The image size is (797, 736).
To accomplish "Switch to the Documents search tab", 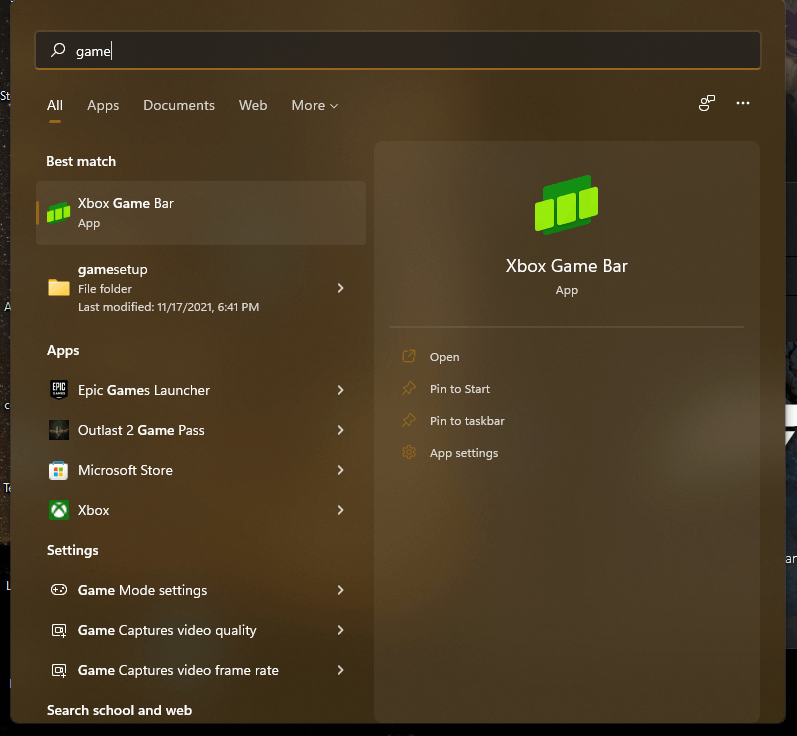I will click(x=179, y=105).
